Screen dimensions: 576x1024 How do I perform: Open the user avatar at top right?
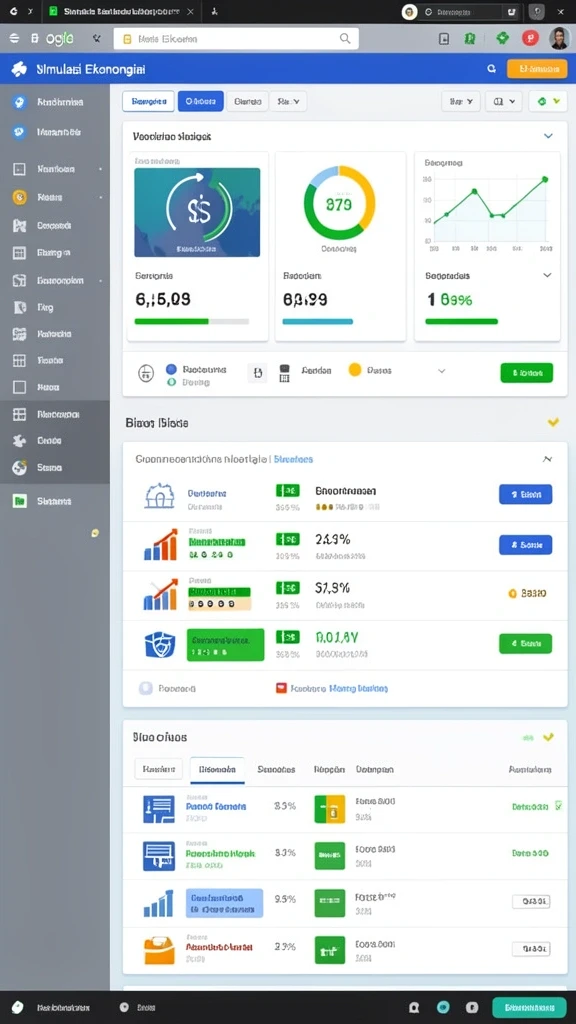[x=558, y=39]
